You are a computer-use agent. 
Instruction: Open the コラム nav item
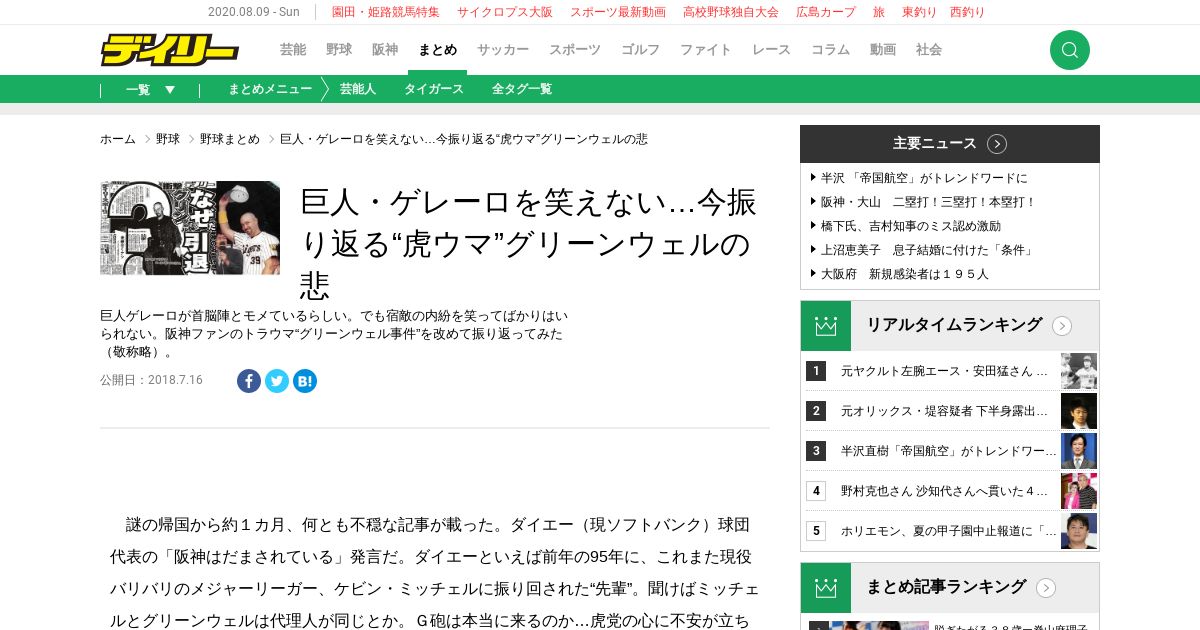[x=831, y=50]
